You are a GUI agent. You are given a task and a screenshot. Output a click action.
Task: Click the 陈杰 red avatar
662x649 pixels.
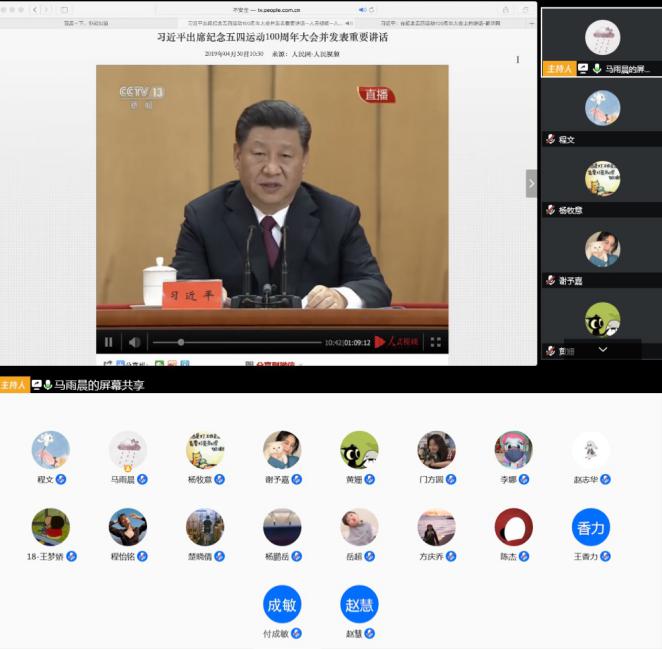coord(513,527)
